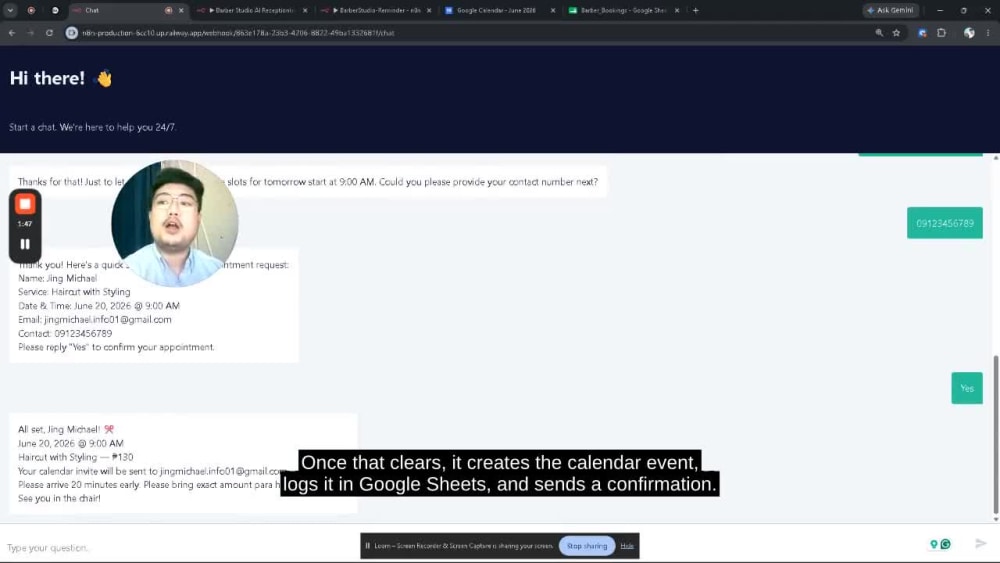Close the Barber_Bookings Google Sheets tab
Viewport: 1000px width, 563px height.
pos(677,10)
